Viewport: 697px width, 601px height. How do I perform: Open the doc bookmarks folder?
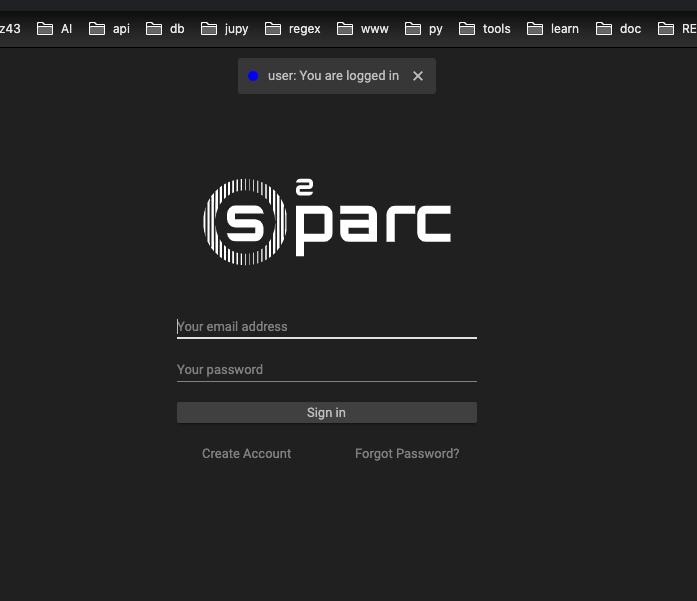pyautogui.click(x=618, y=29)
